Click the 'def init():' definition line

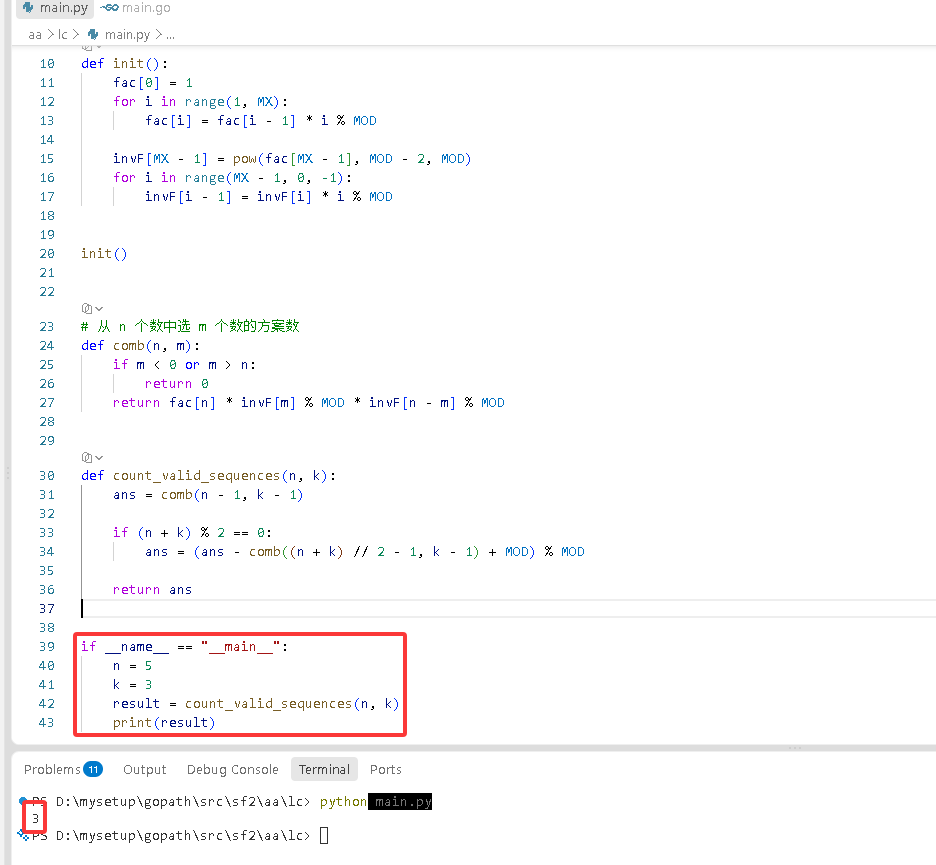[125, 63]
